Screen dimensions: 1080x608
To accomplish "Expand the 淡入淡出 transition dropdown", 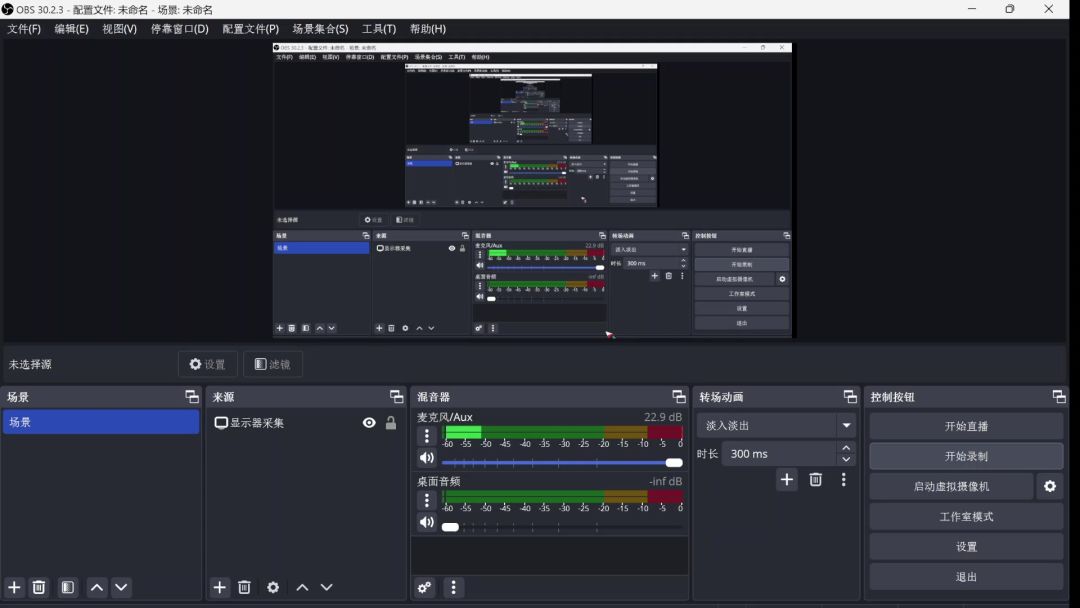I will click(x=847, y=425).
